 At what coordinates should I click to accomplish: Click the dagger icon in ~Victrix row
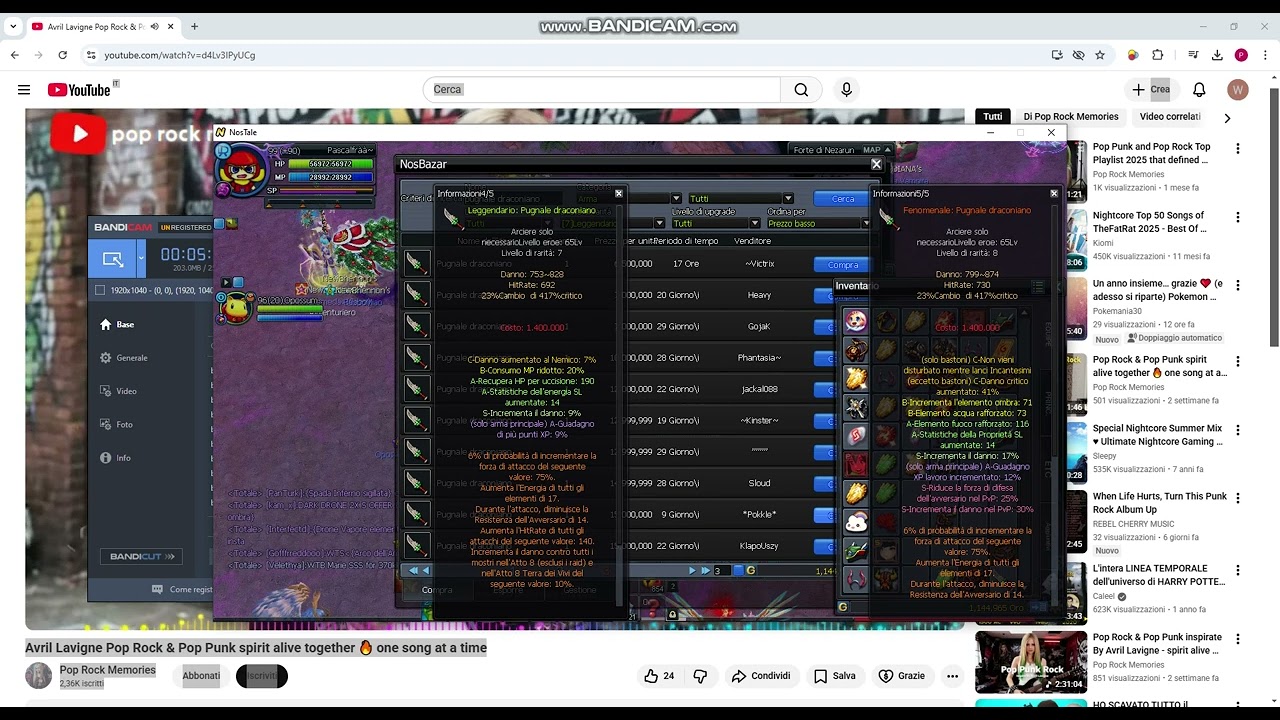(416, 264)
